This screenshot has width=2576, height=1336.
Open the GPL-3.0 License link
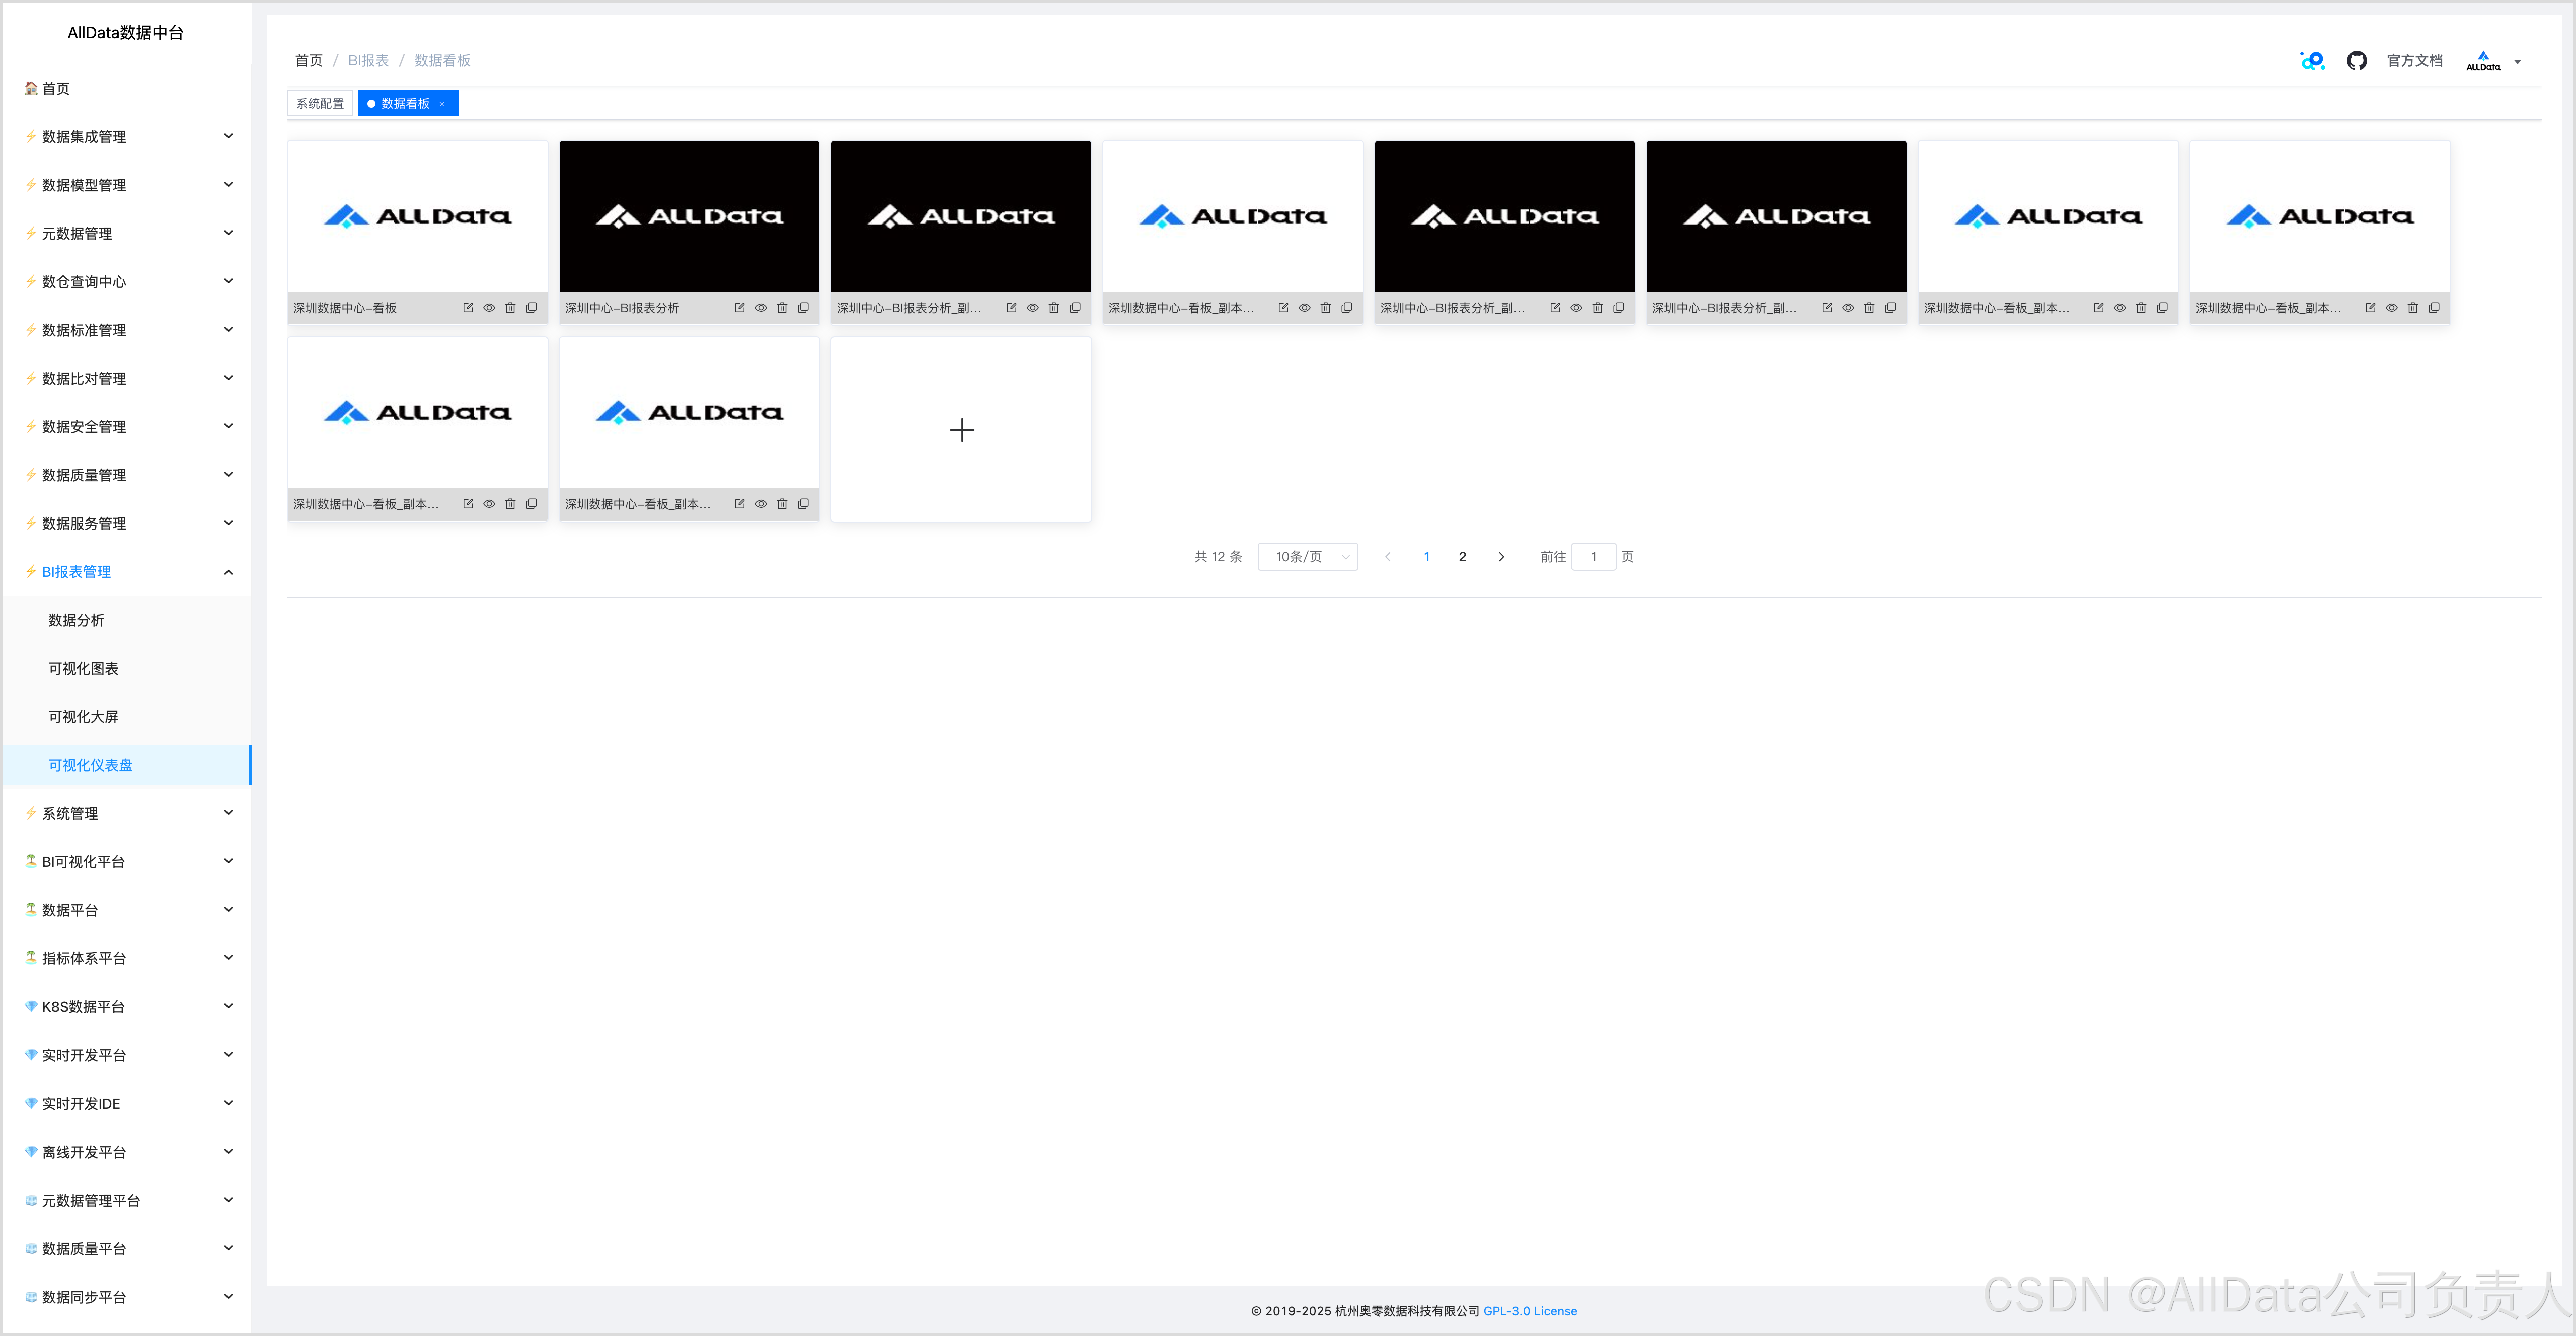tap(1530, 1311)
